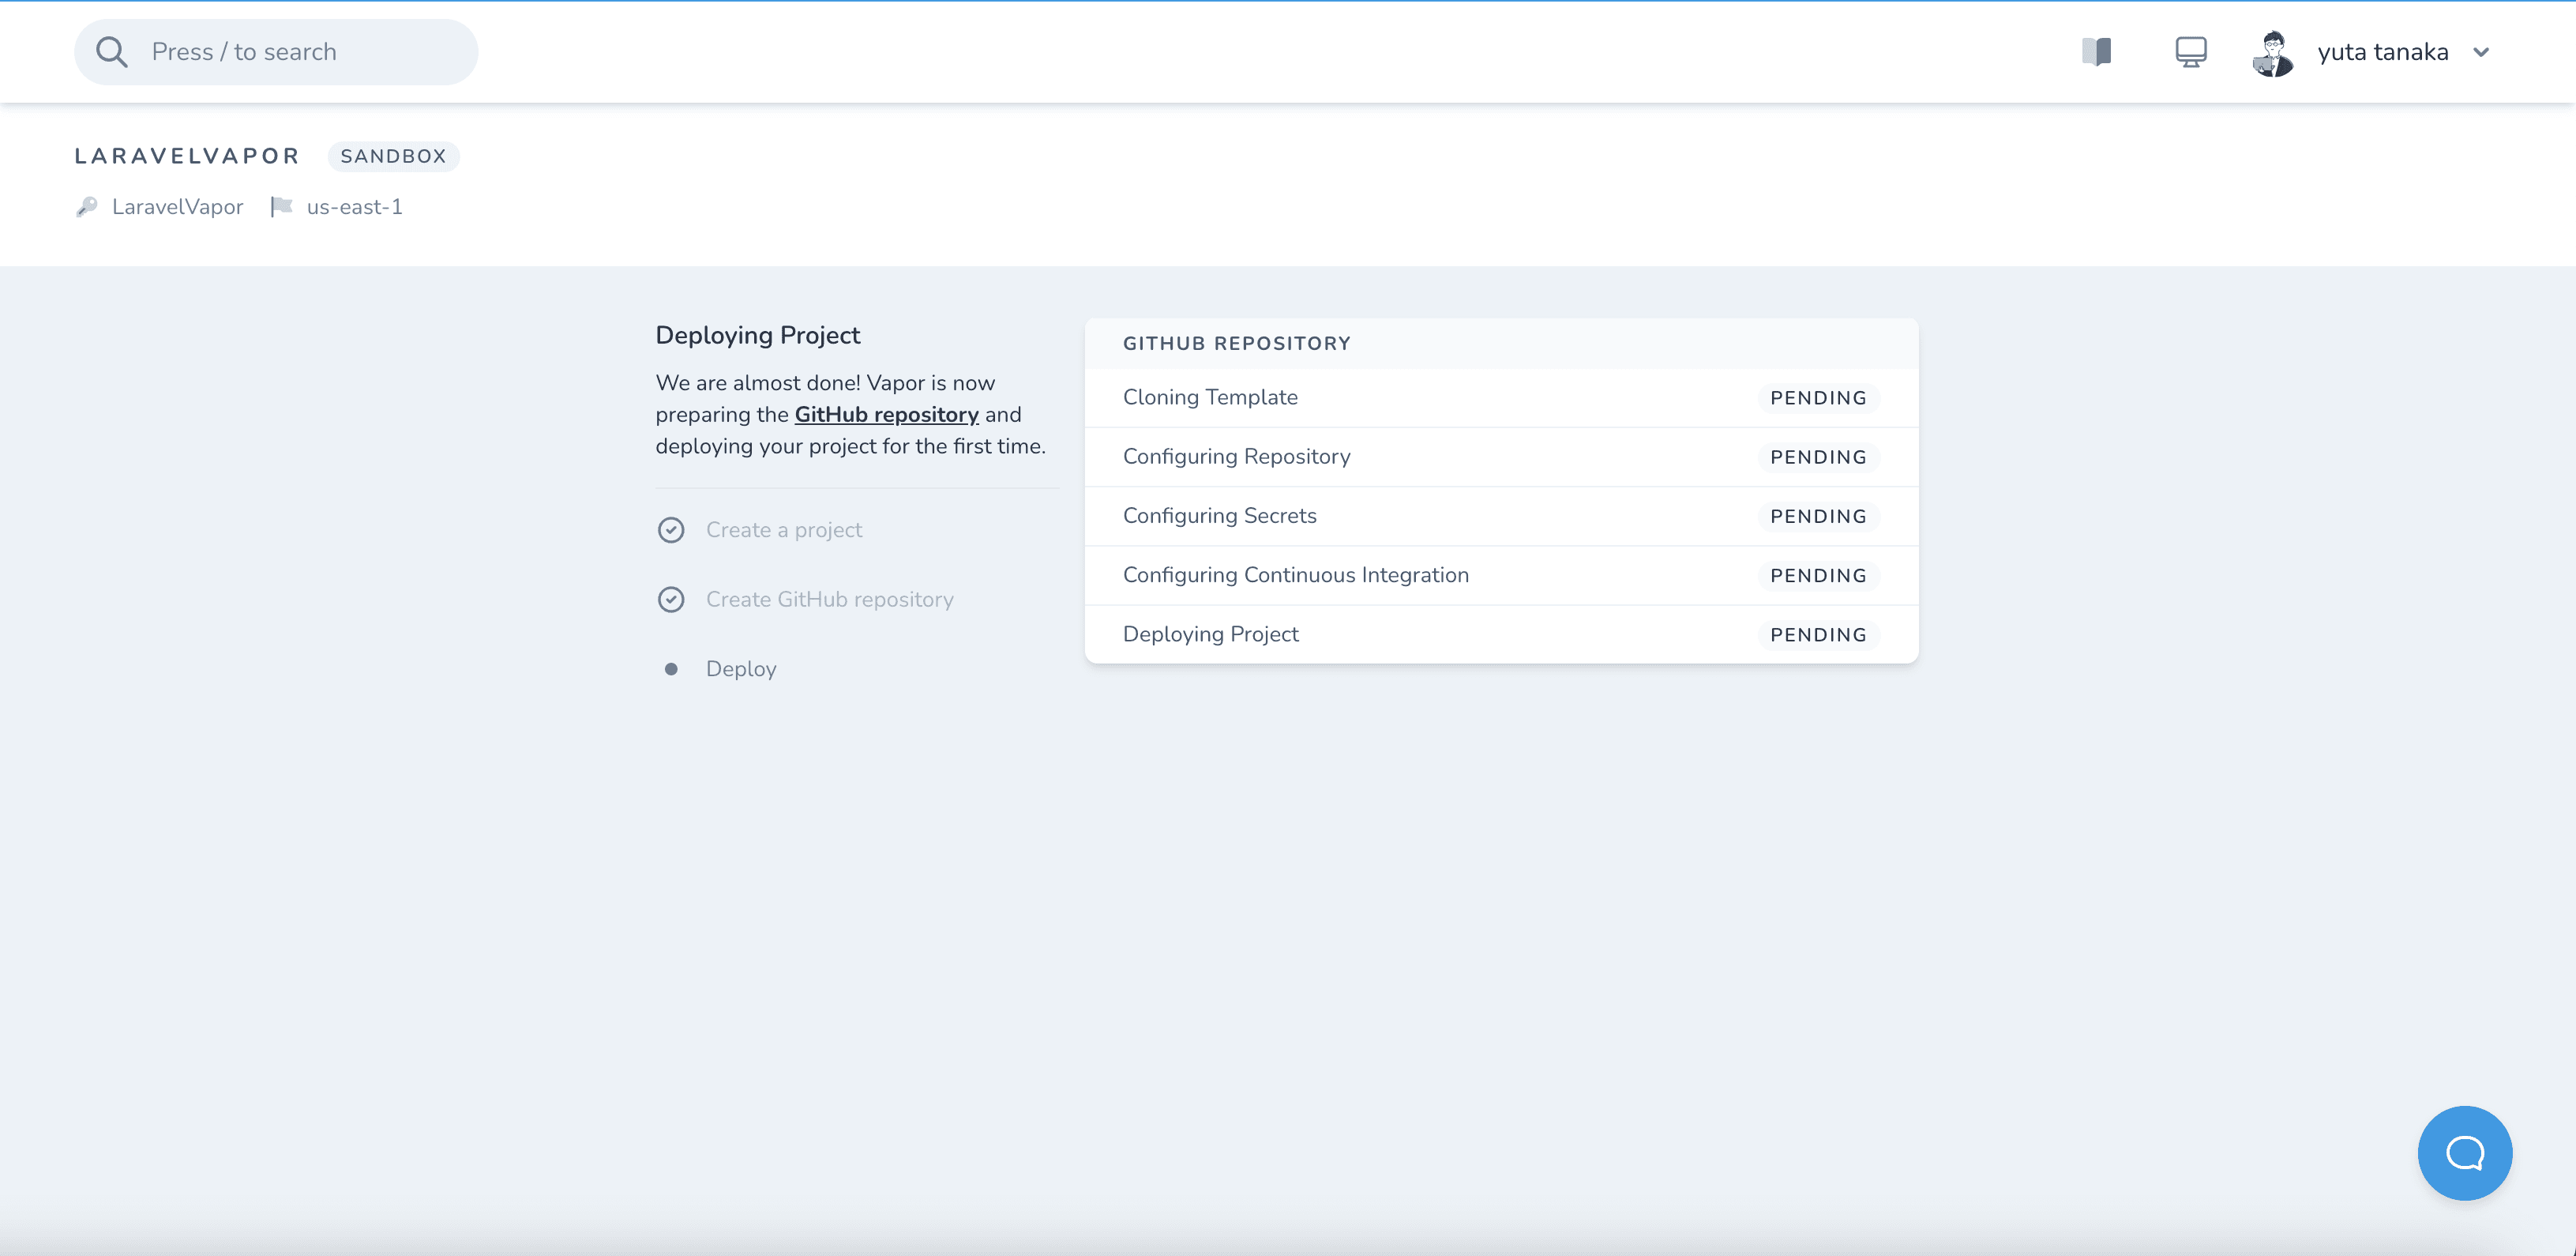Expand the account dropdown chevron

click(x=2482, y=53)
